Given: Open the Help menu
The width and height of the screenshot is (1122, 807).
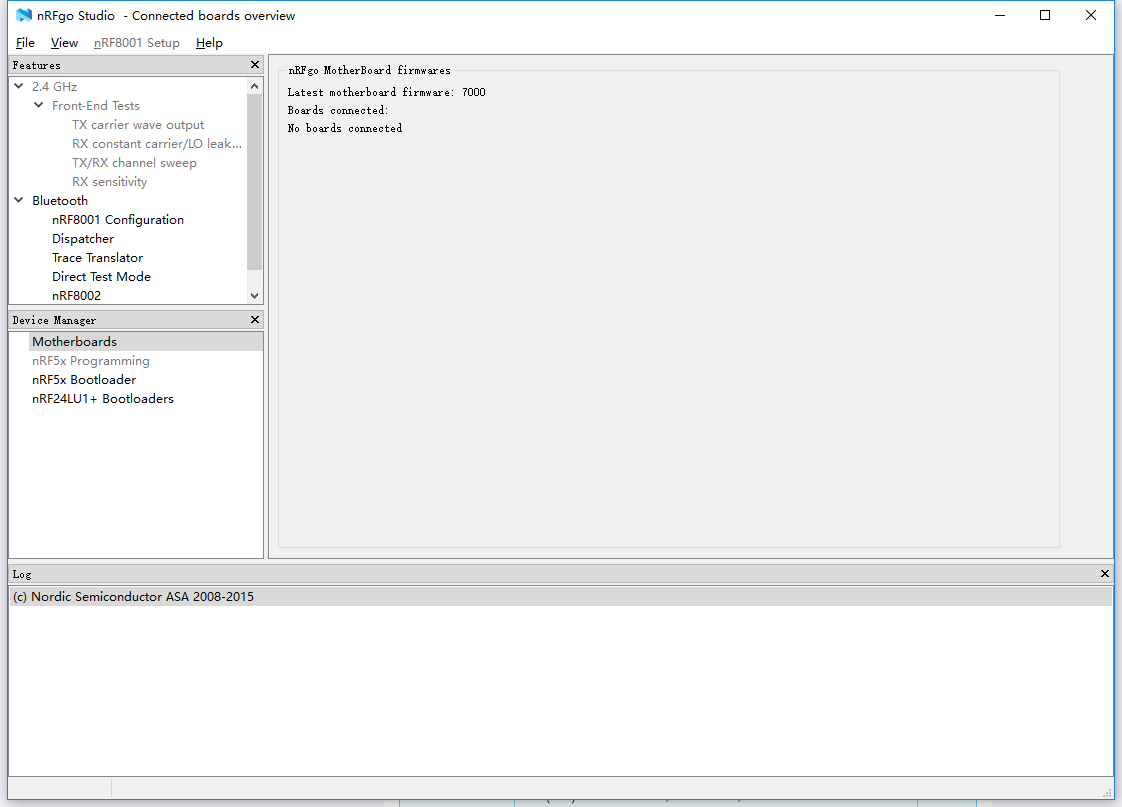Looking at the screenshot, I should (x=209, y=43).
